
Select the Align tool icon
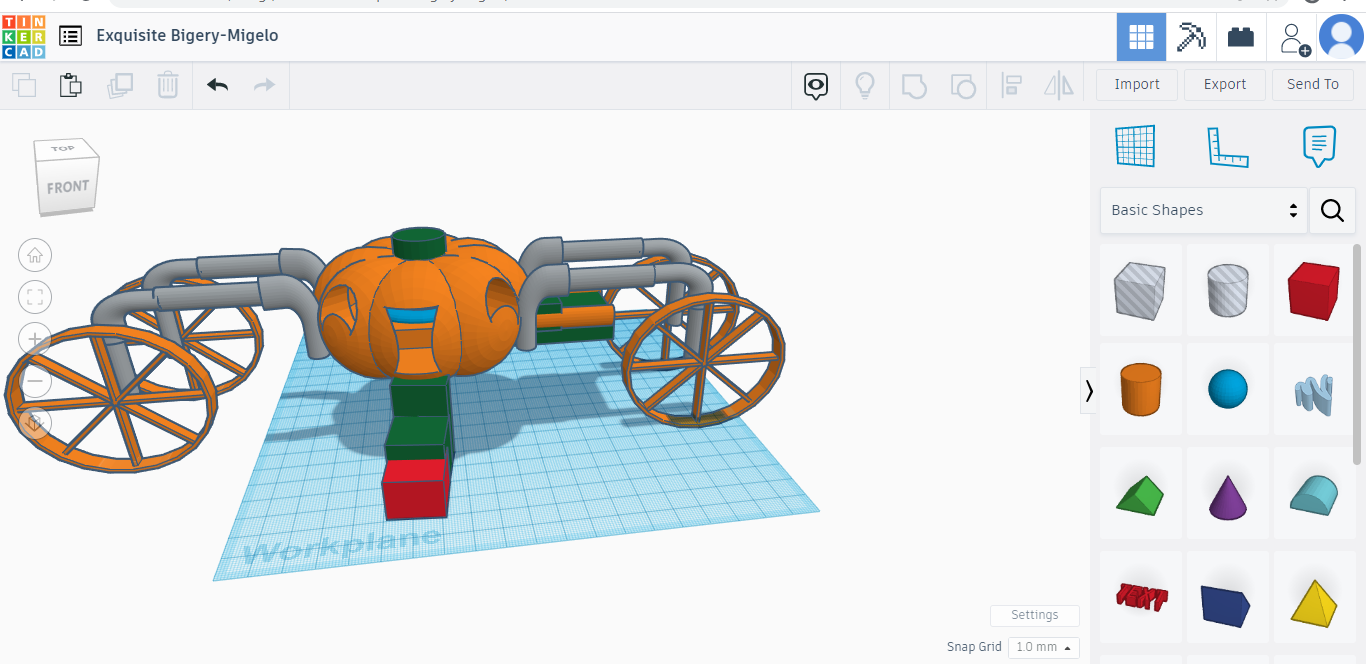pyautogui.click(x=1011, y=85)
